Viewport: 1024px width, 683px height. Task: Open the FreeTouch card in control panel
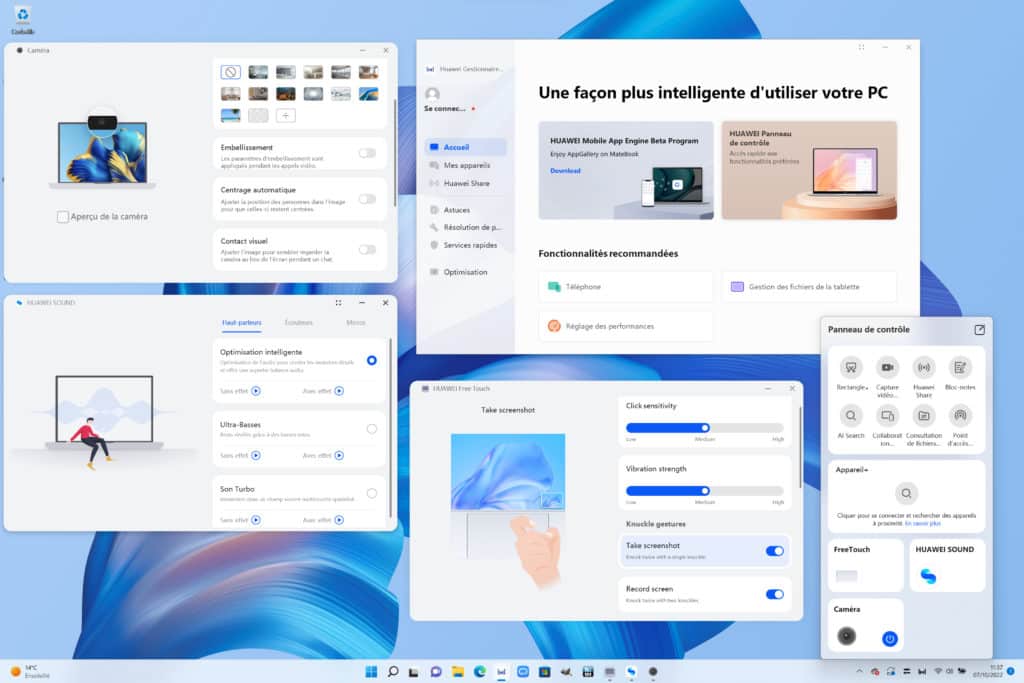point(865,565)
